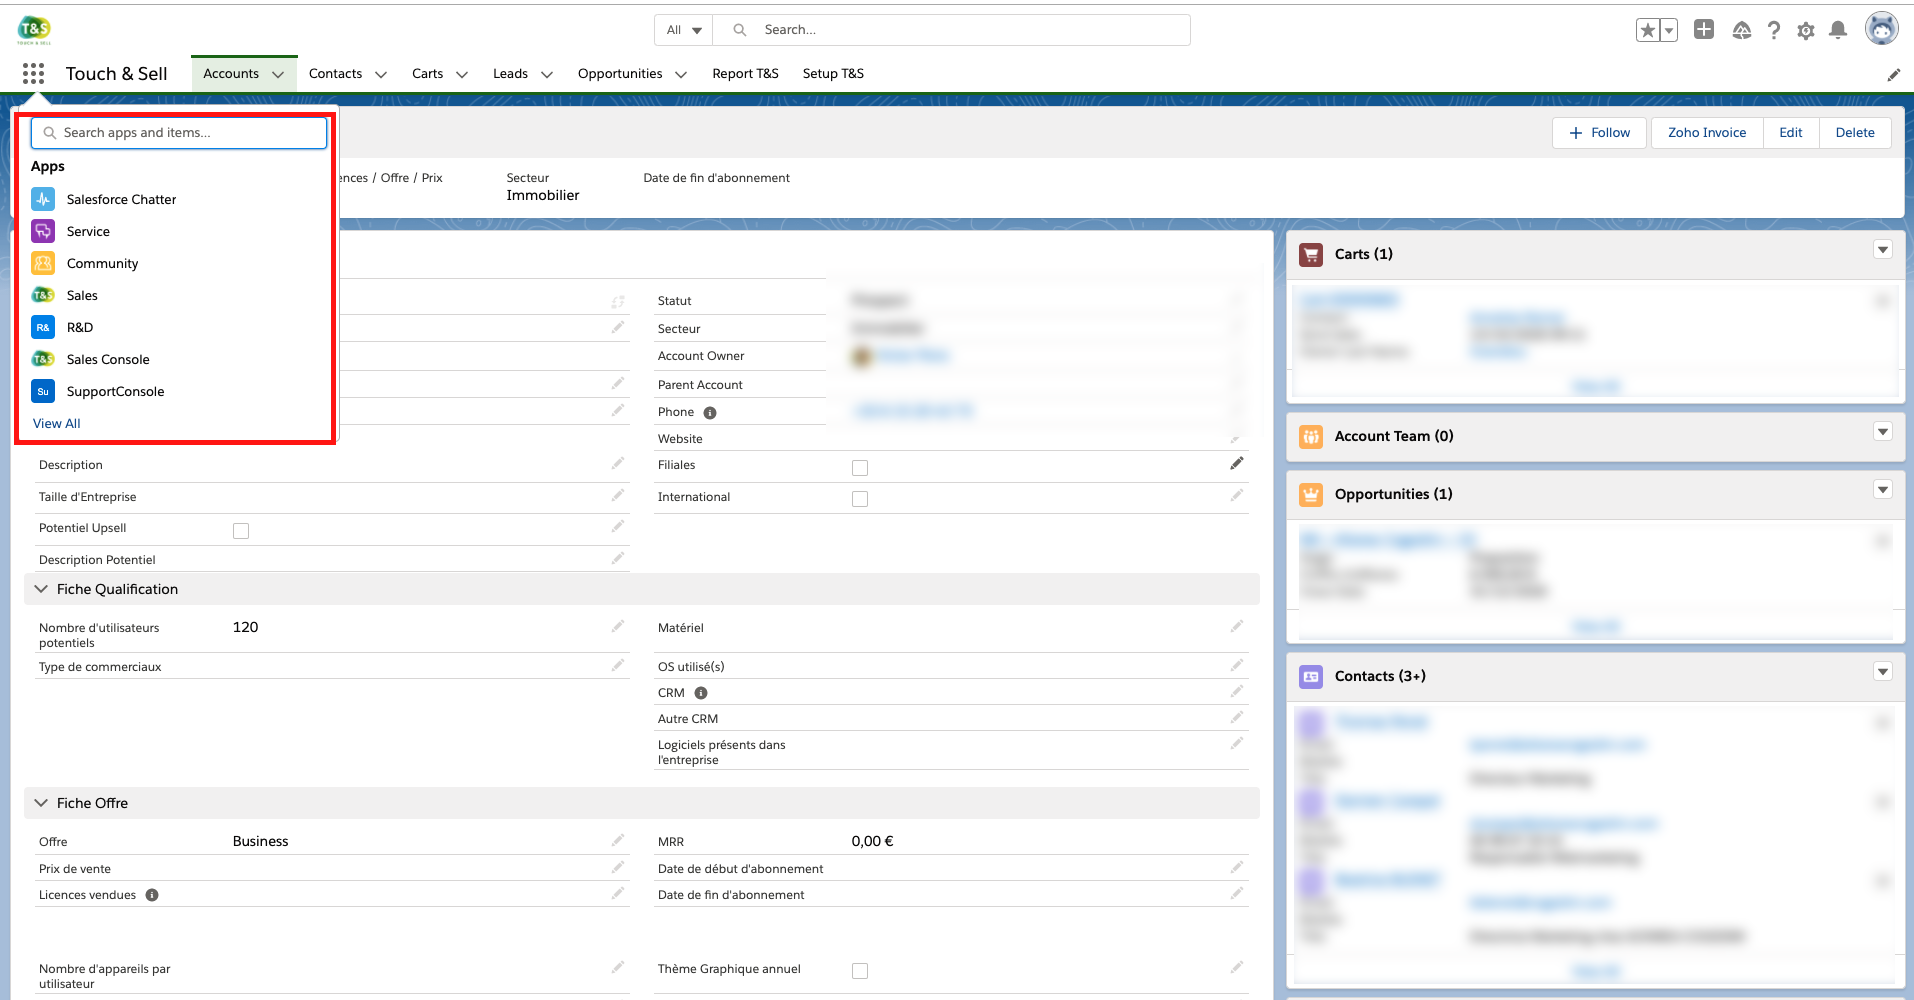Click the Delete button
This screenshot has width=1914, height=1000.
[x=1855, y=133]
